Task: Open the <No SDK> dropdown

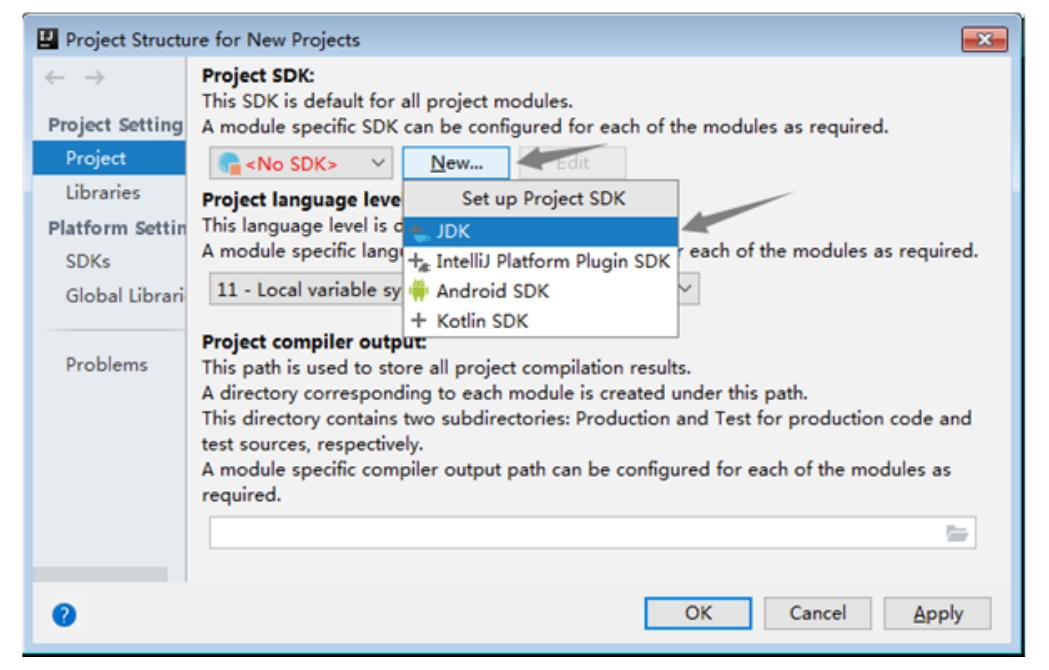Action: pos(301,163)
